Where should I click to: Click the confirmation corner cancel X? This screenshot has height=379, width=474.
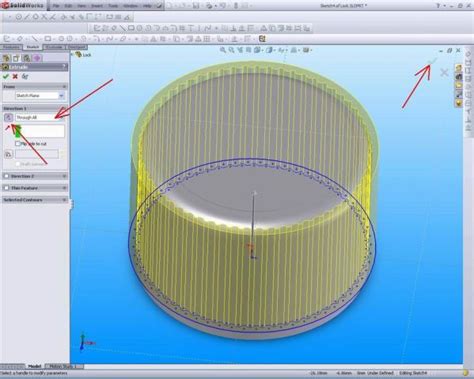tap(444, 72)
